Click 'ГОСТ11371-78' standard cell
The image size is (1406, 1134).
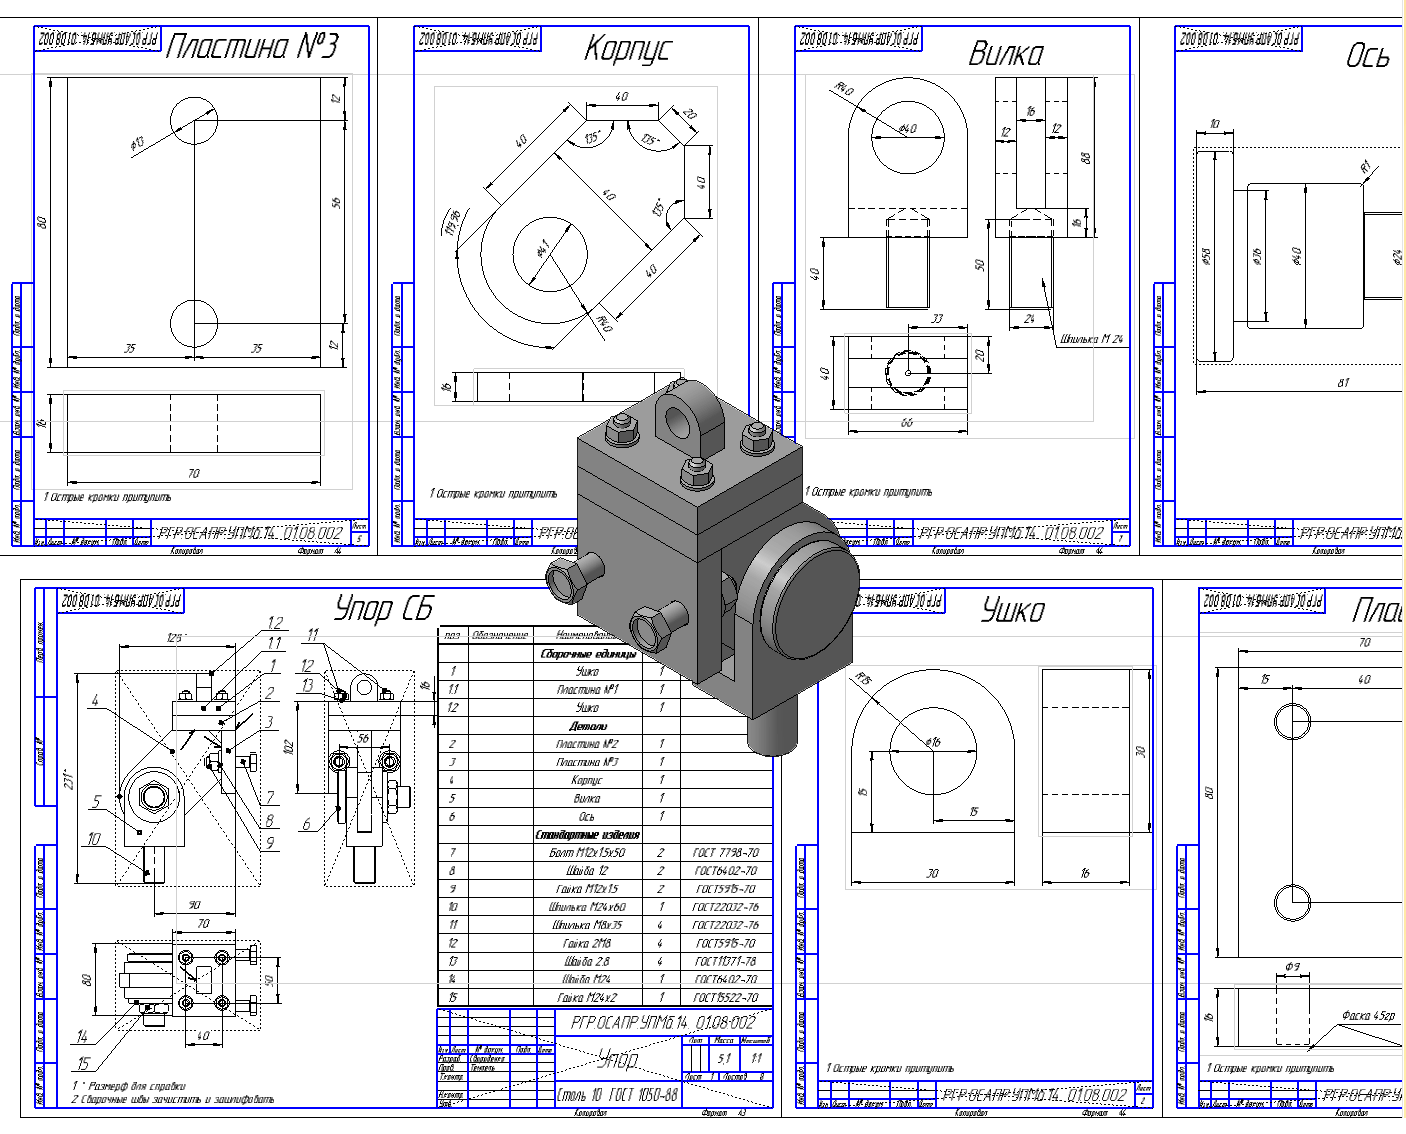[x=726, y=961]
